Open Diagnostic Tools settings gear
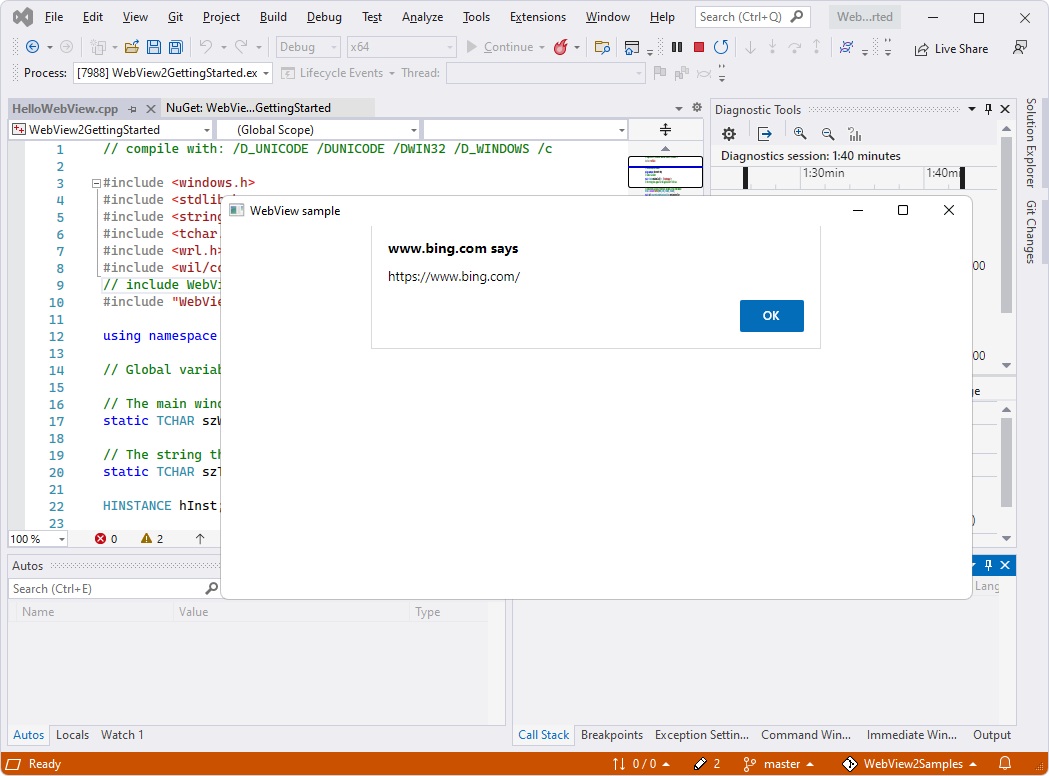This screenshot has height=776, width=1049. (728, 133)
